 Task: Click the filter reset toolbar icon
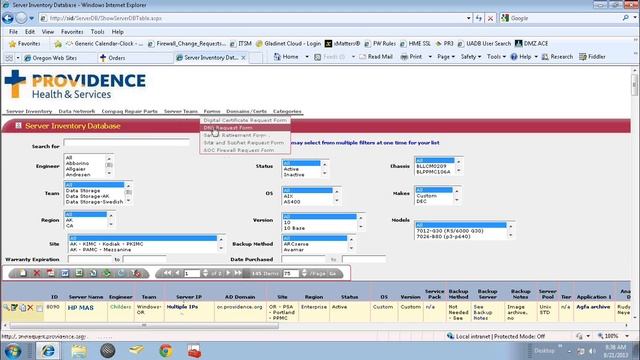[136, 273]
